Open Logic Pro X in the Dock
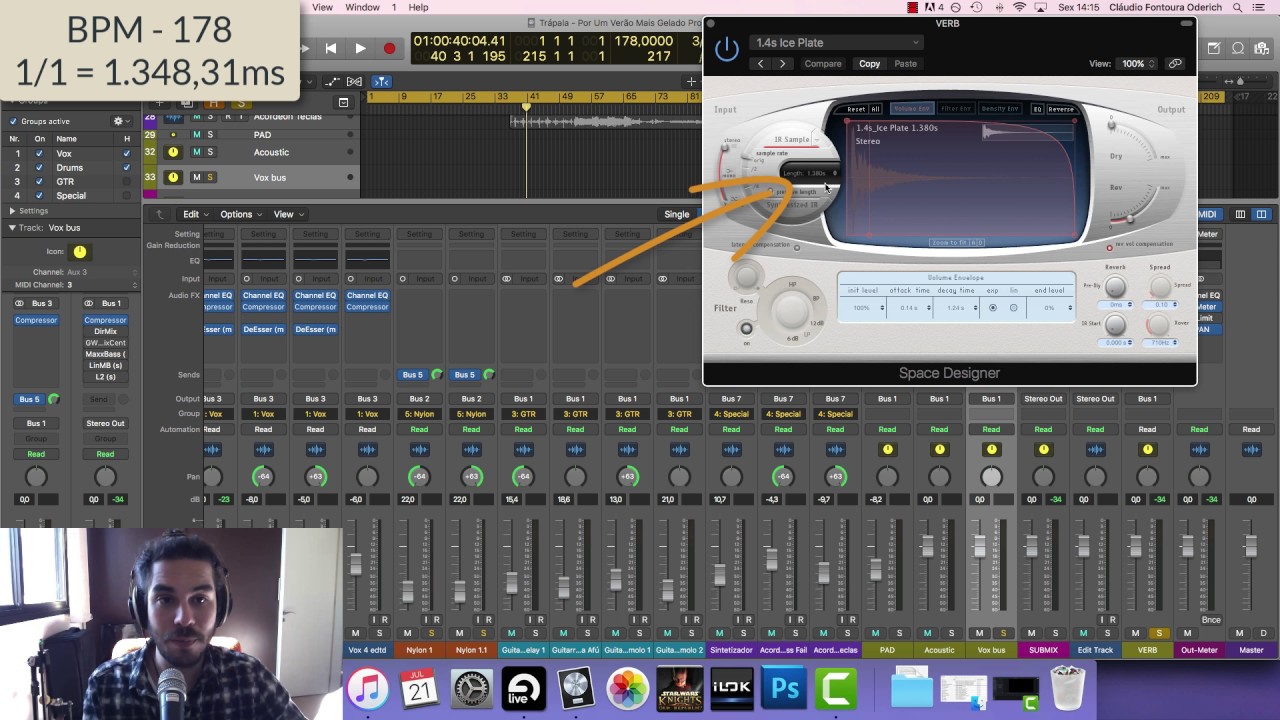Image resolution: width=1280 pixels, height=720 pixels. coord(576,688)
